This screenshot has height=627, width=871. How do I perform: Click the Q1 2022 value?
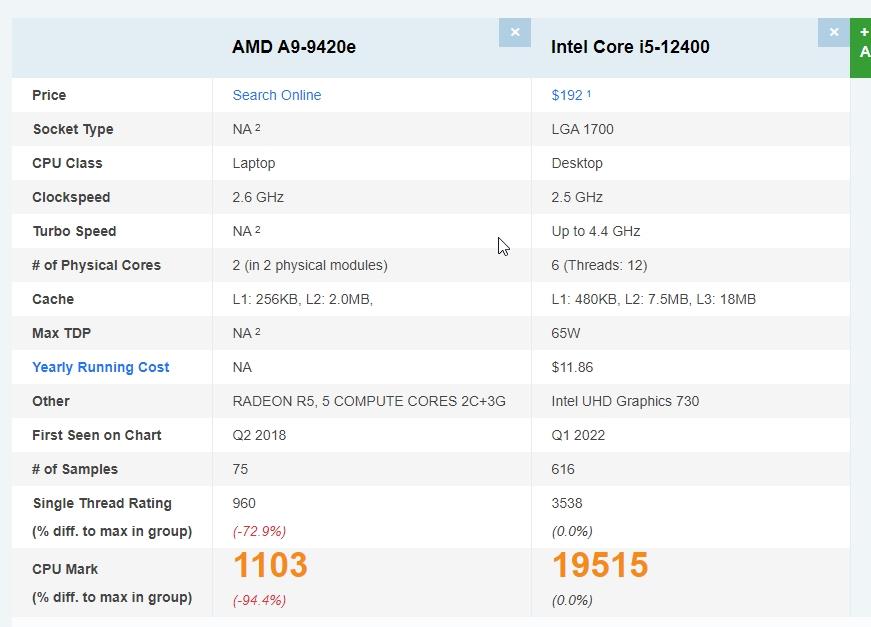pyautogui.click(x=578, y=435)
